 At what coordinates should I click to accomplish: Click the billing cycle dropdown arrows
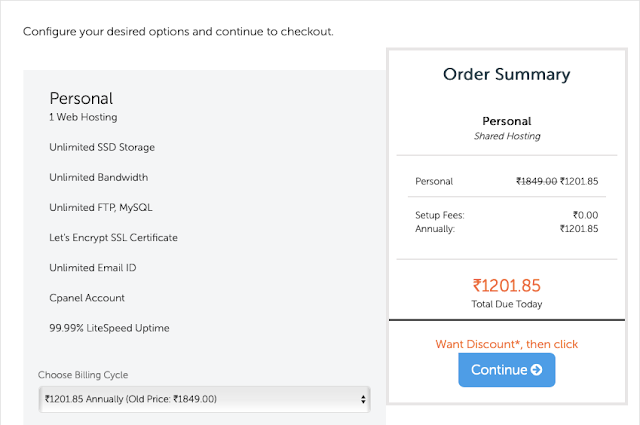pos(361,399)
